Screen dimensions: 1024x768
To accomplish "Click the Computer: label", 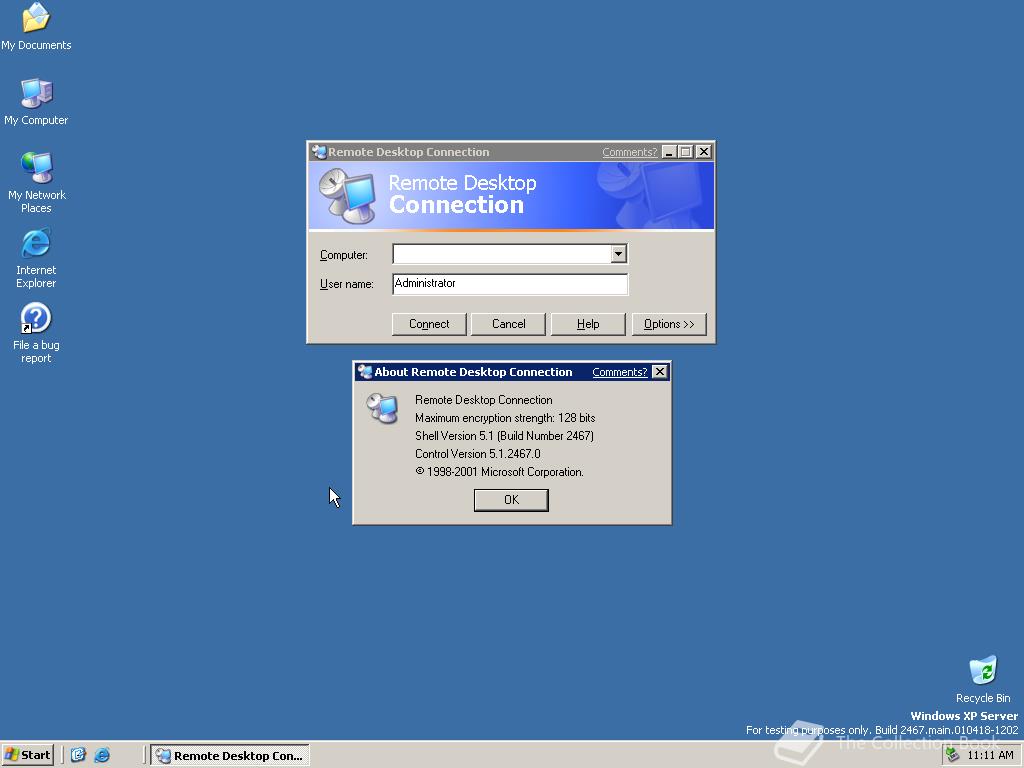I will click(x=344, y=255).
